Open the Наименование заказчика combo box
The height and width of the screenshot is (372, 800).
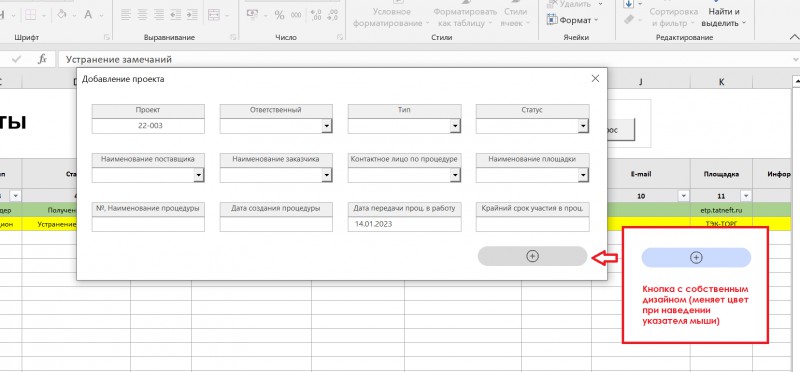(x=327, y=175)
